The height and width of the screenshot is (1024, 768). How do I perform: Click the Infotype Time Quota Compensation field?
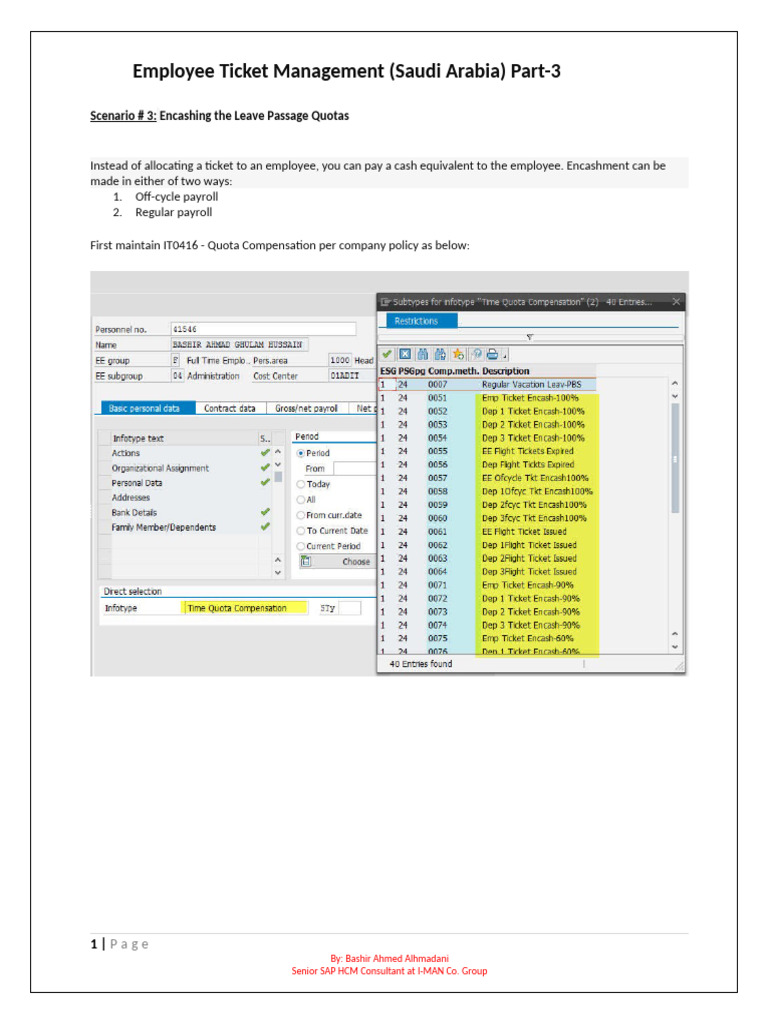coord(244,608)
